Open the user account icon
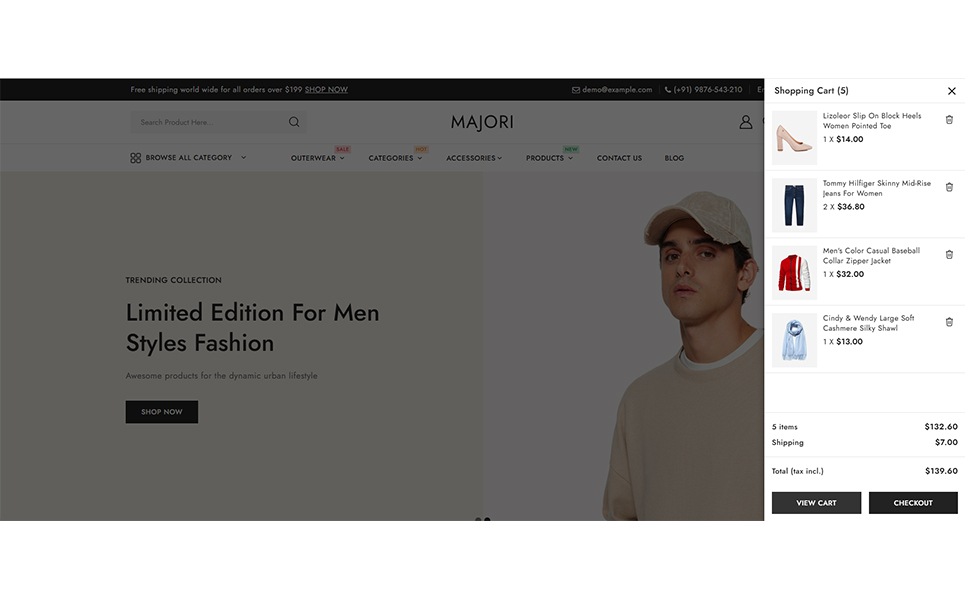965x600 pixels. (x=745, y=122)
